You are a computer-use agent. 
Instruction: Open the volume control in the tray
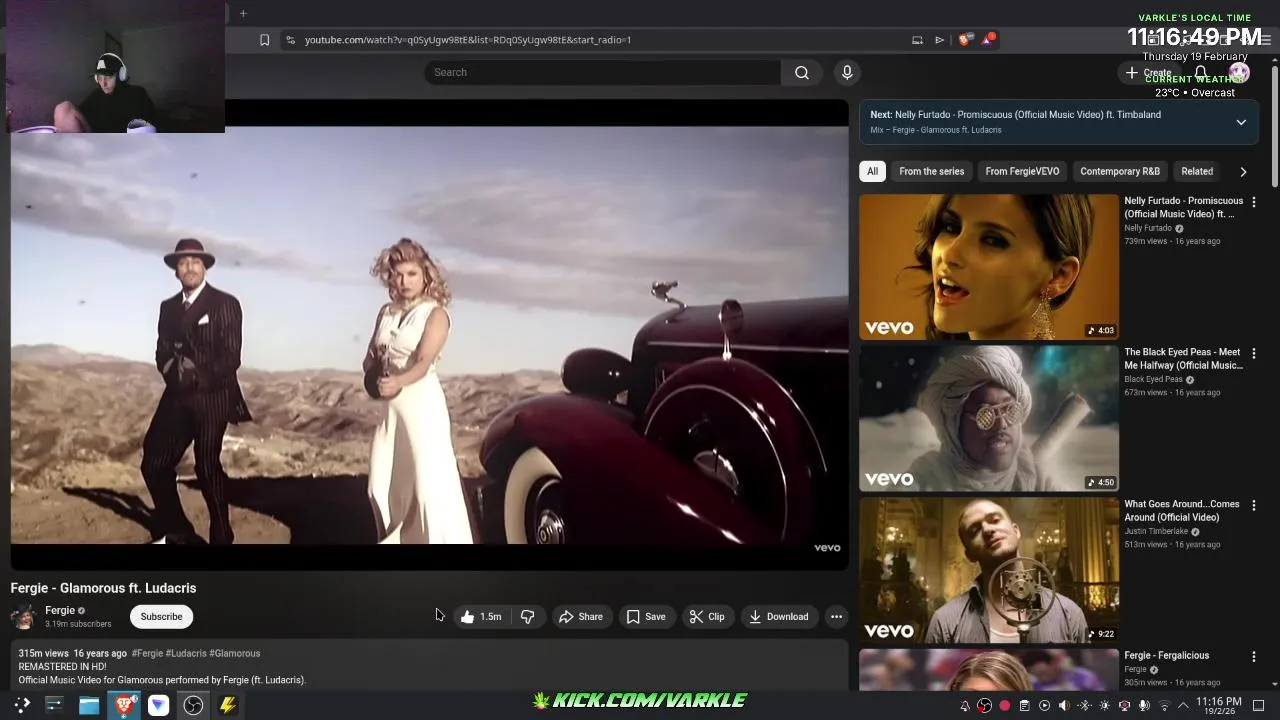pos(1064,706)
